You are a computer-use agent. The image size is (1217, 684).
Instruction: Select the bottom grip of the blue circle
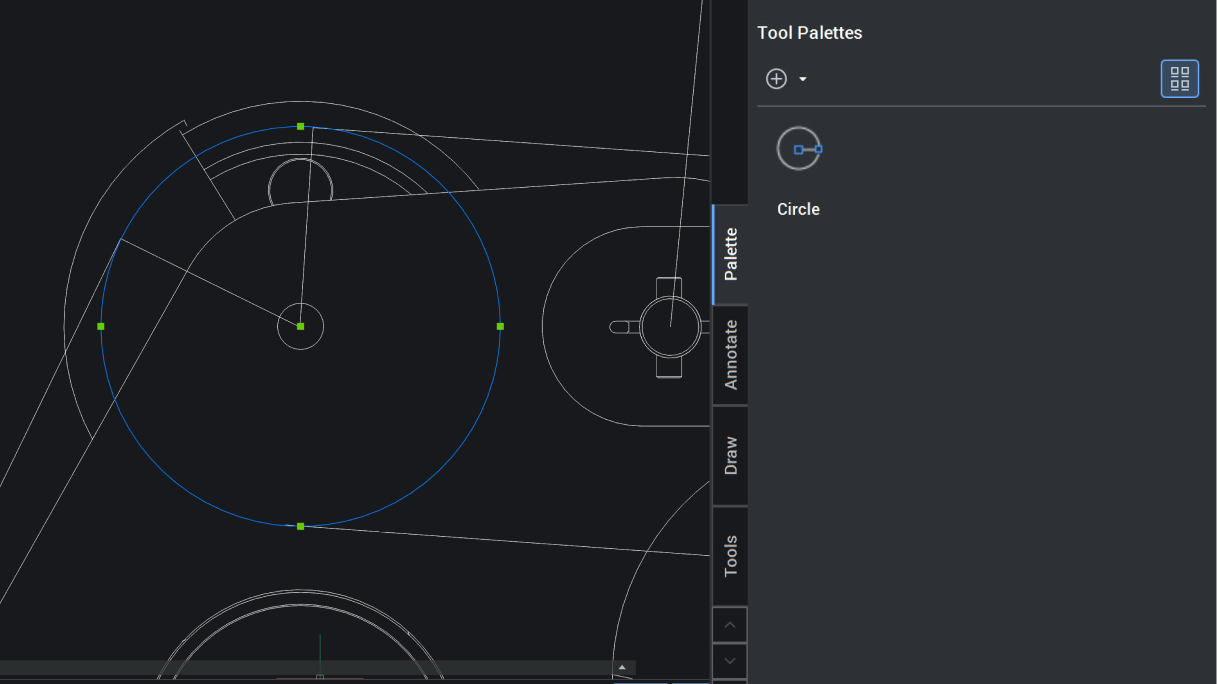pyautogui.click(x=300, y=526)
